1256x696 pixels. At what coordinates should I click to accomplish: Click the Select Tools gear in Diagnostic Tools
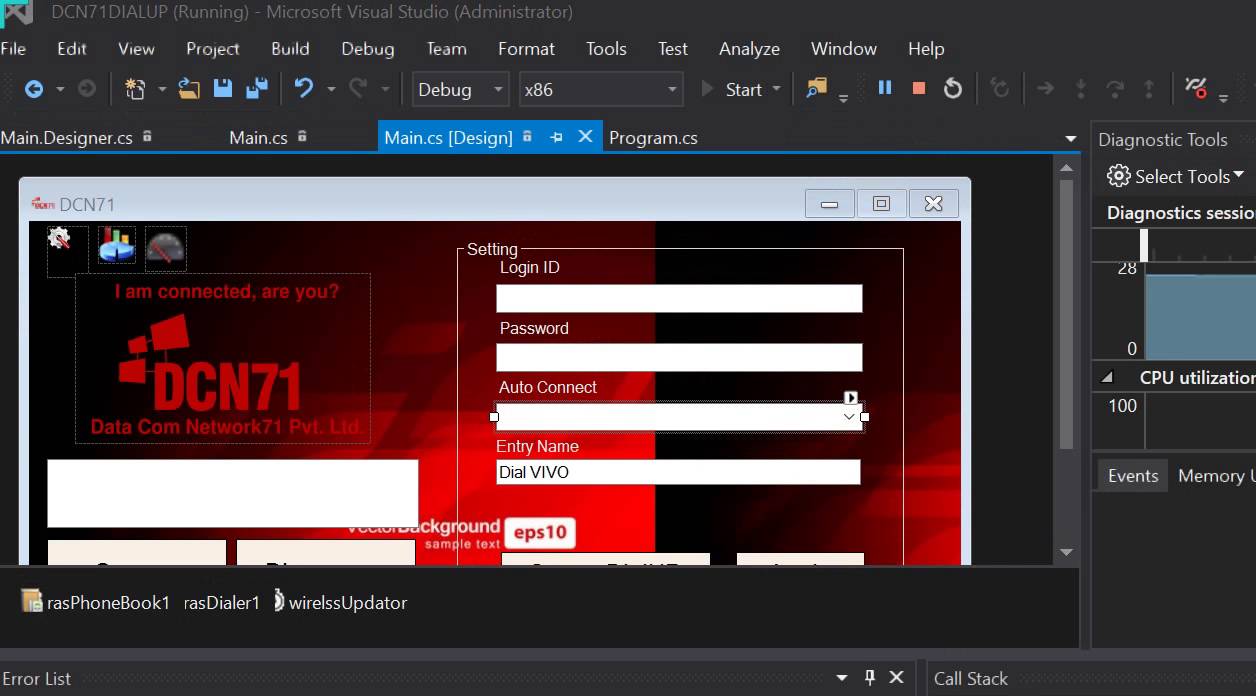1119,176
